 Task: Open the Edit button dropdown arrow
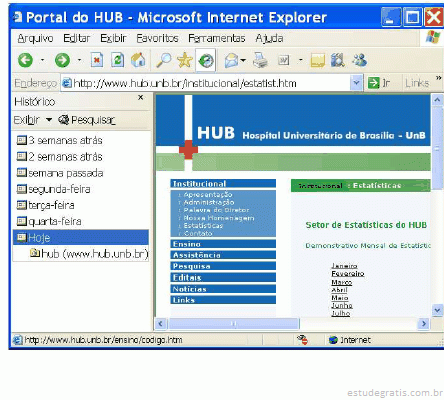tap(301, 60)
